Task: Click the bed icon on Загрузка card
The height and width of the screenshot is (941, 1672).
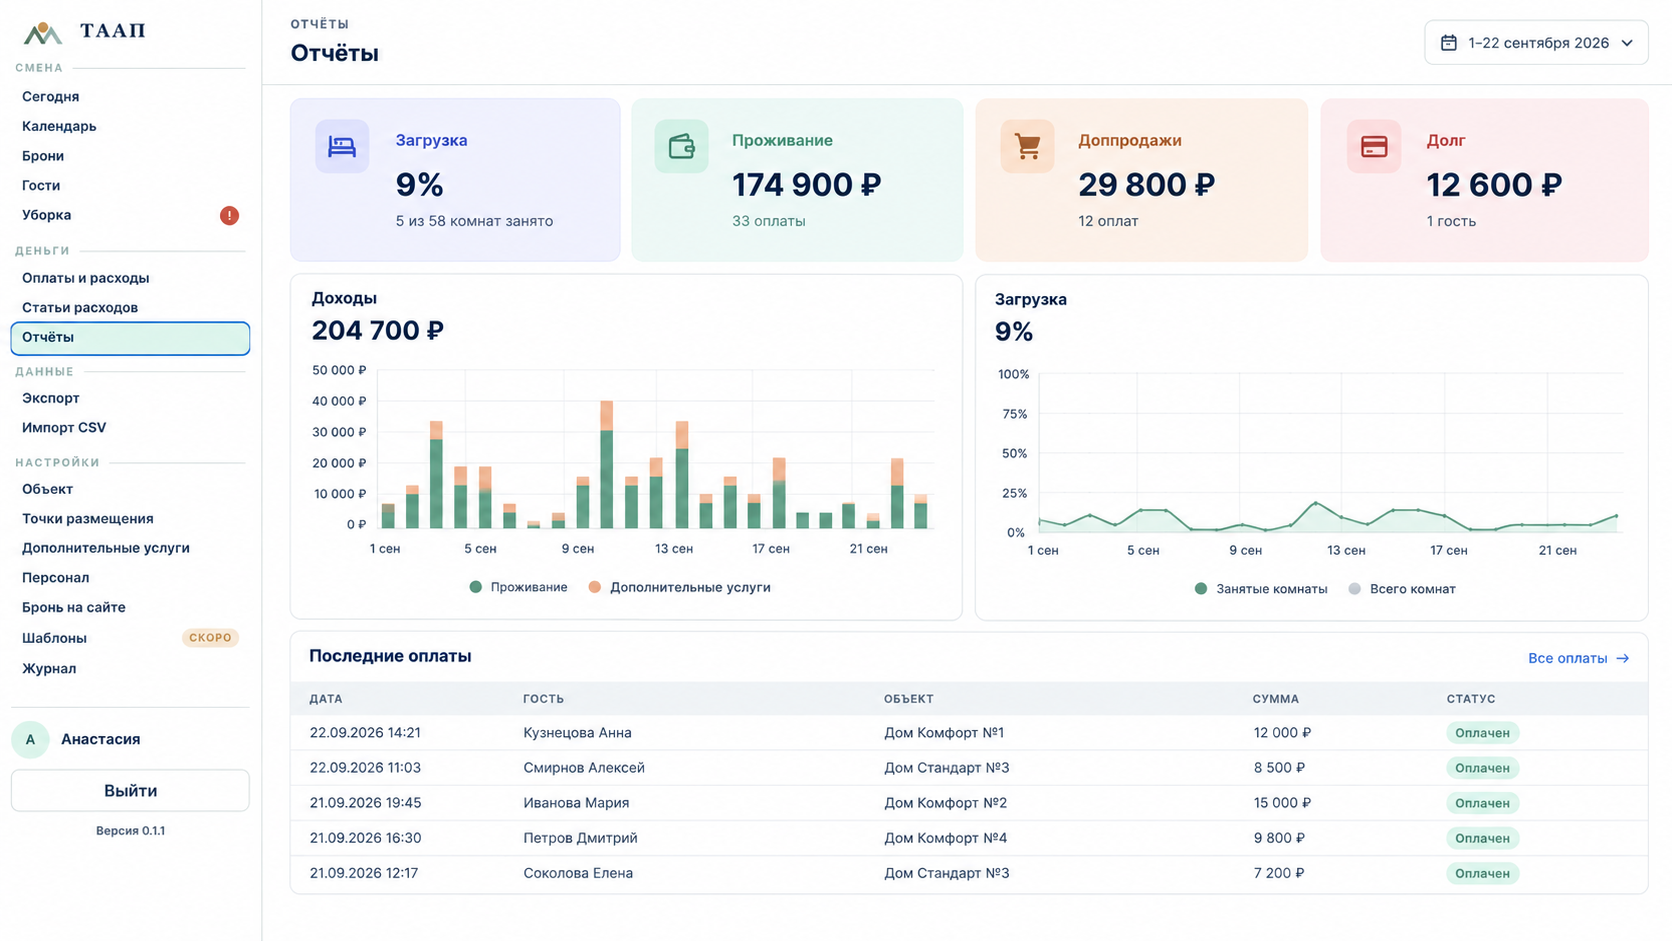Action: [x=342, y=146]
